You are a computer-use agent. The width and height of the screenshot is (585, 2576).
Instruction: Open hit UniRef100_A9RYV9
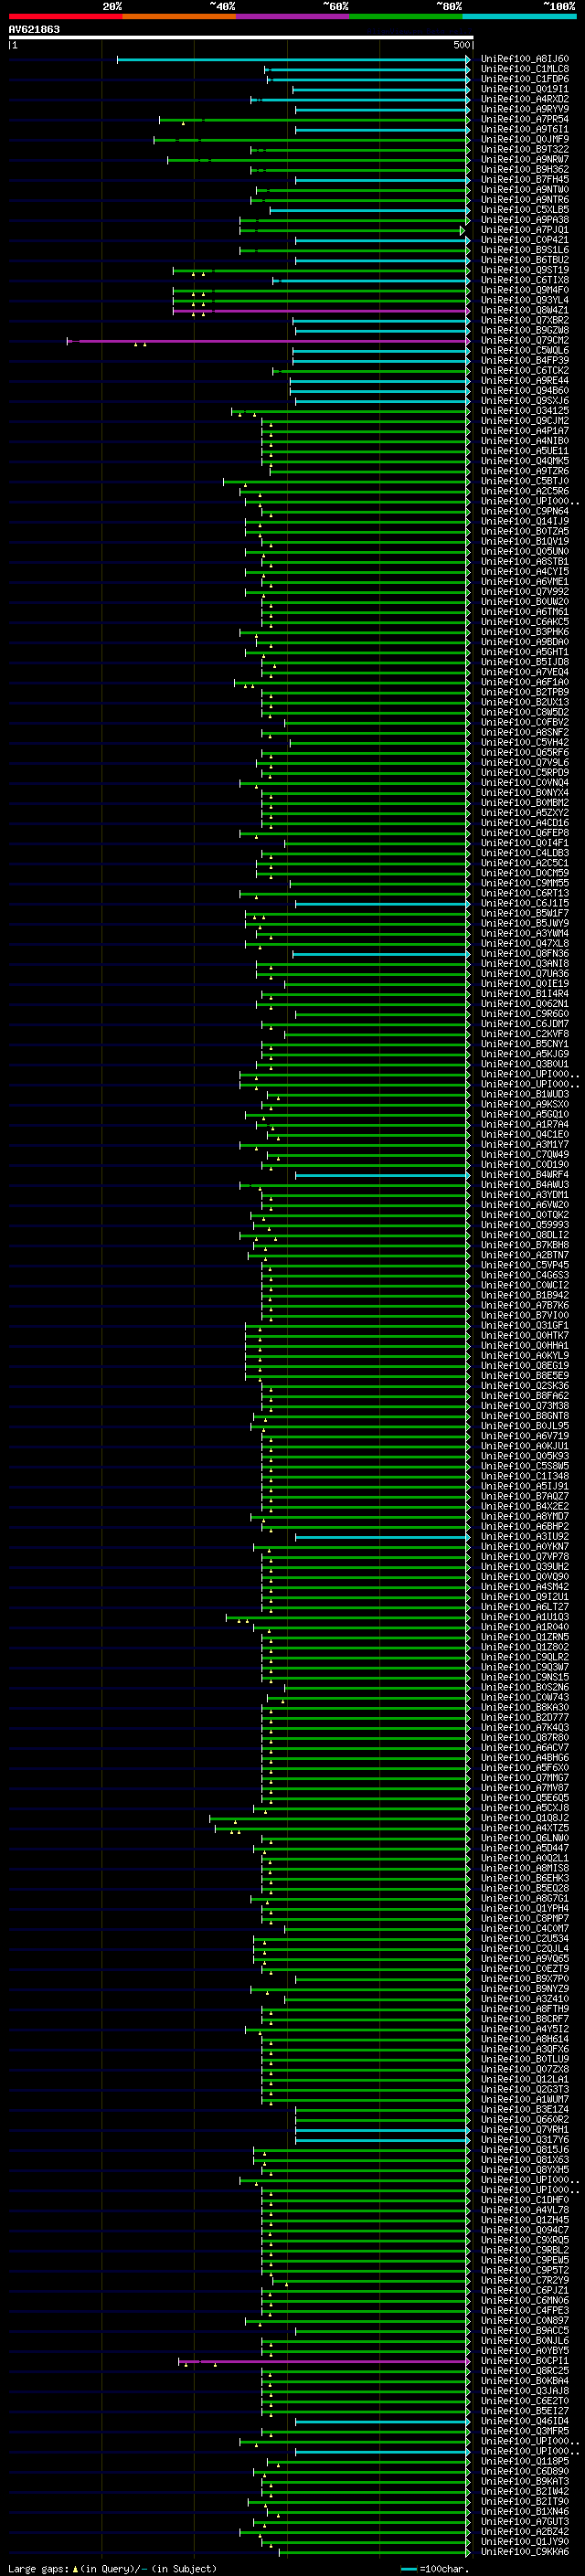coord(525,109)
